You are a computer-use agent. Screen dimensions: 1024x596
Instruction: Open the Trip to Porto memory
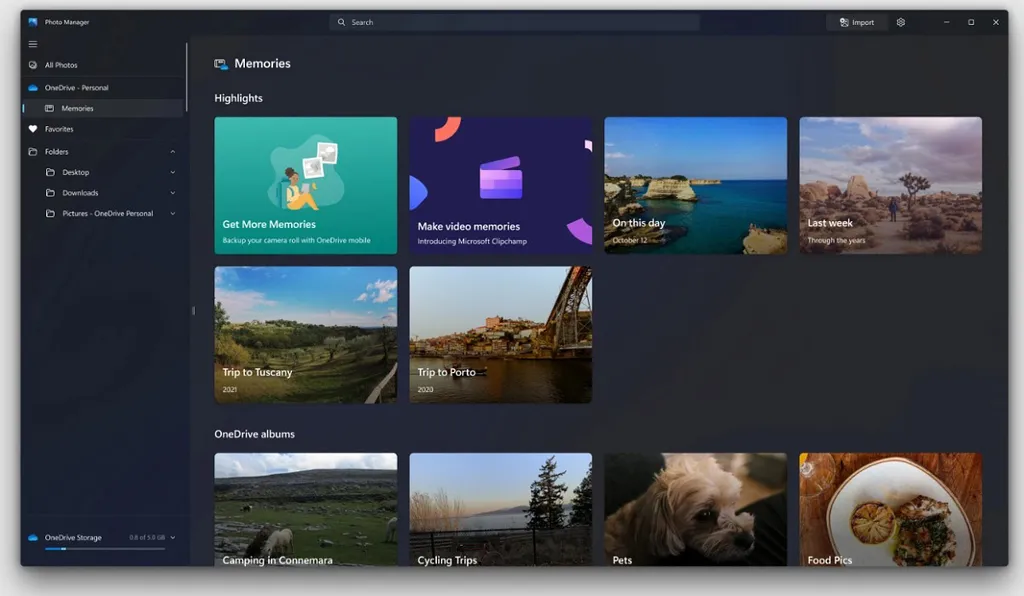(501, 334)
